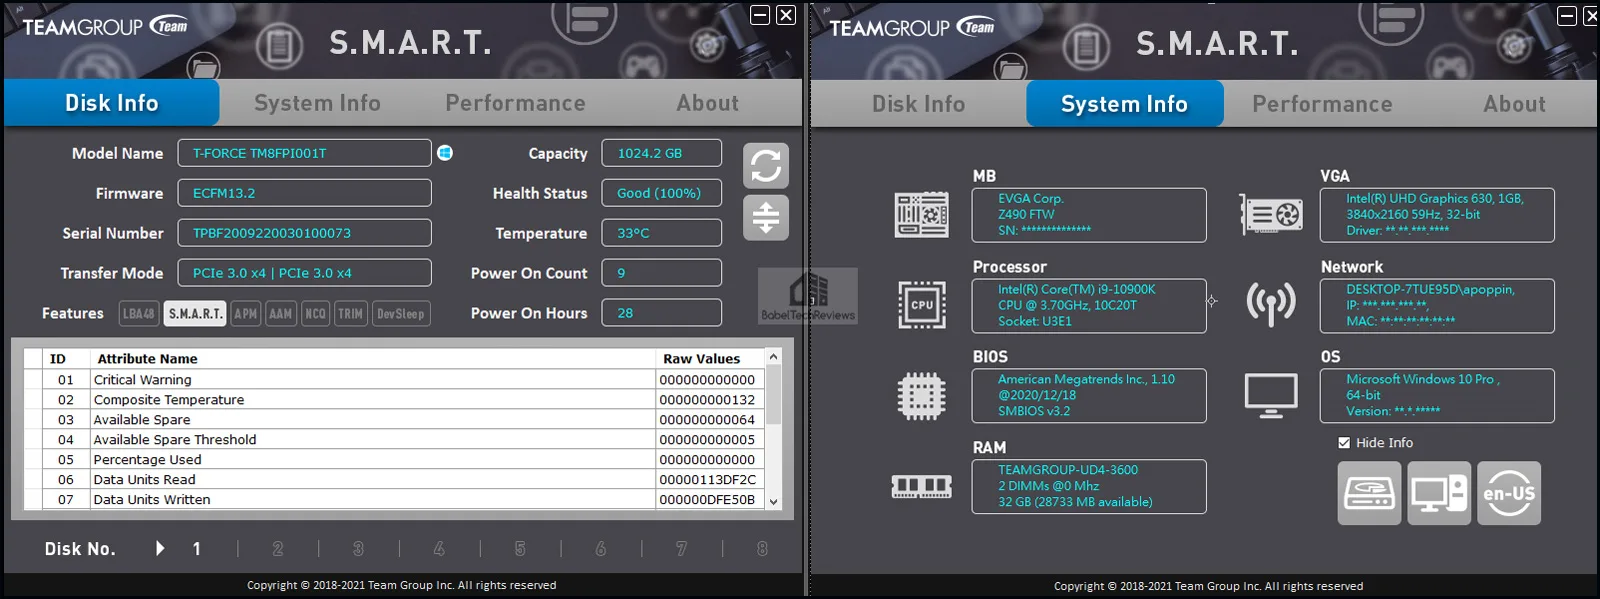Toggle the S.M.A.R.T. feature badge
Screen dimensions: 1600x599
tap(195, 314)
